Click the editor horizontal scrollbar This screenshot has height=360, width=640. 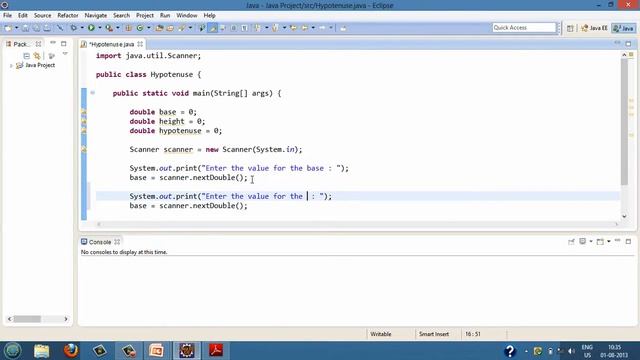[357, 224]
